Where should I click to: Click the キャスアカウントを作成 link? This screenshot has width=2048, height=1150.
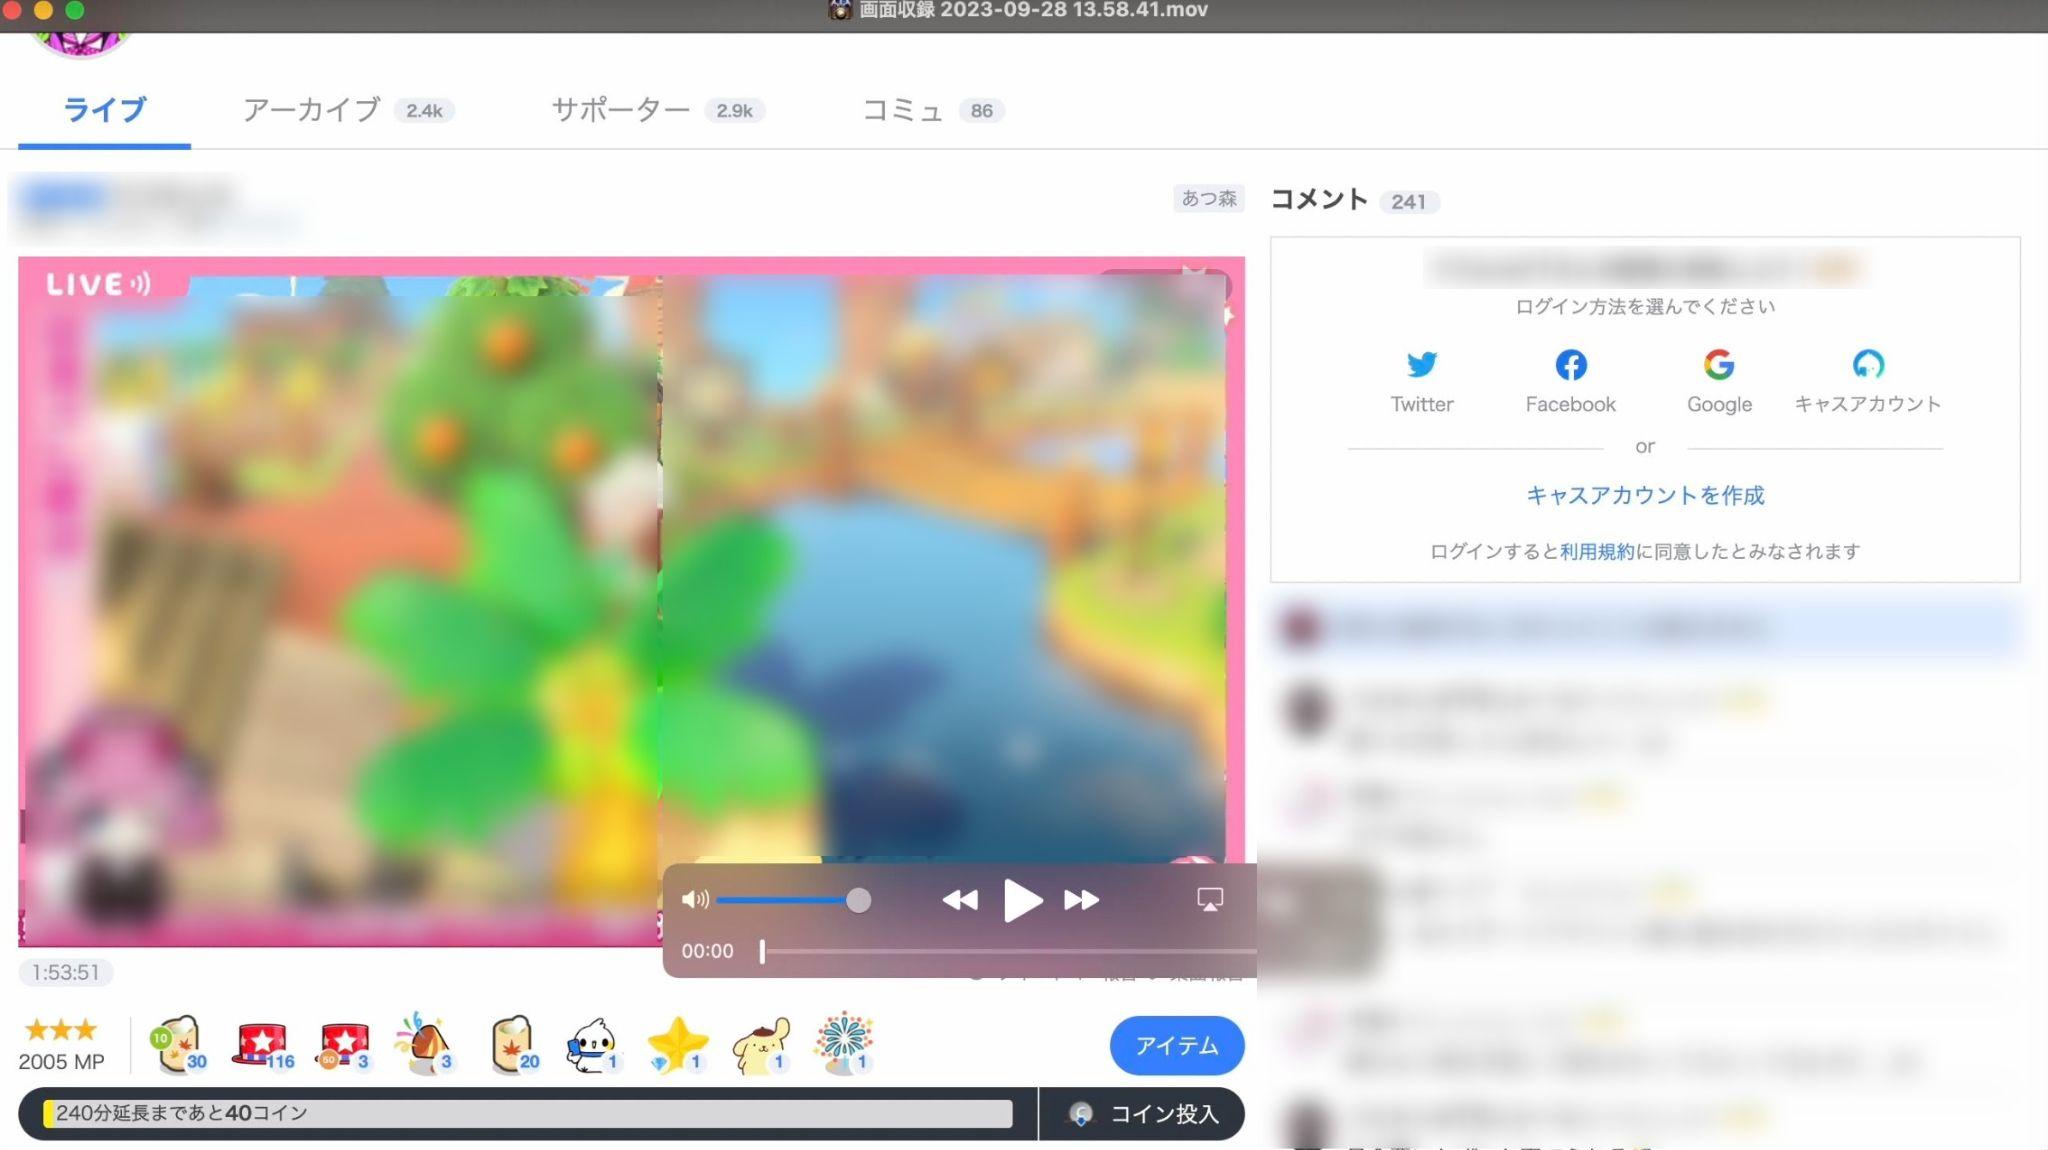coord(1645,495)
